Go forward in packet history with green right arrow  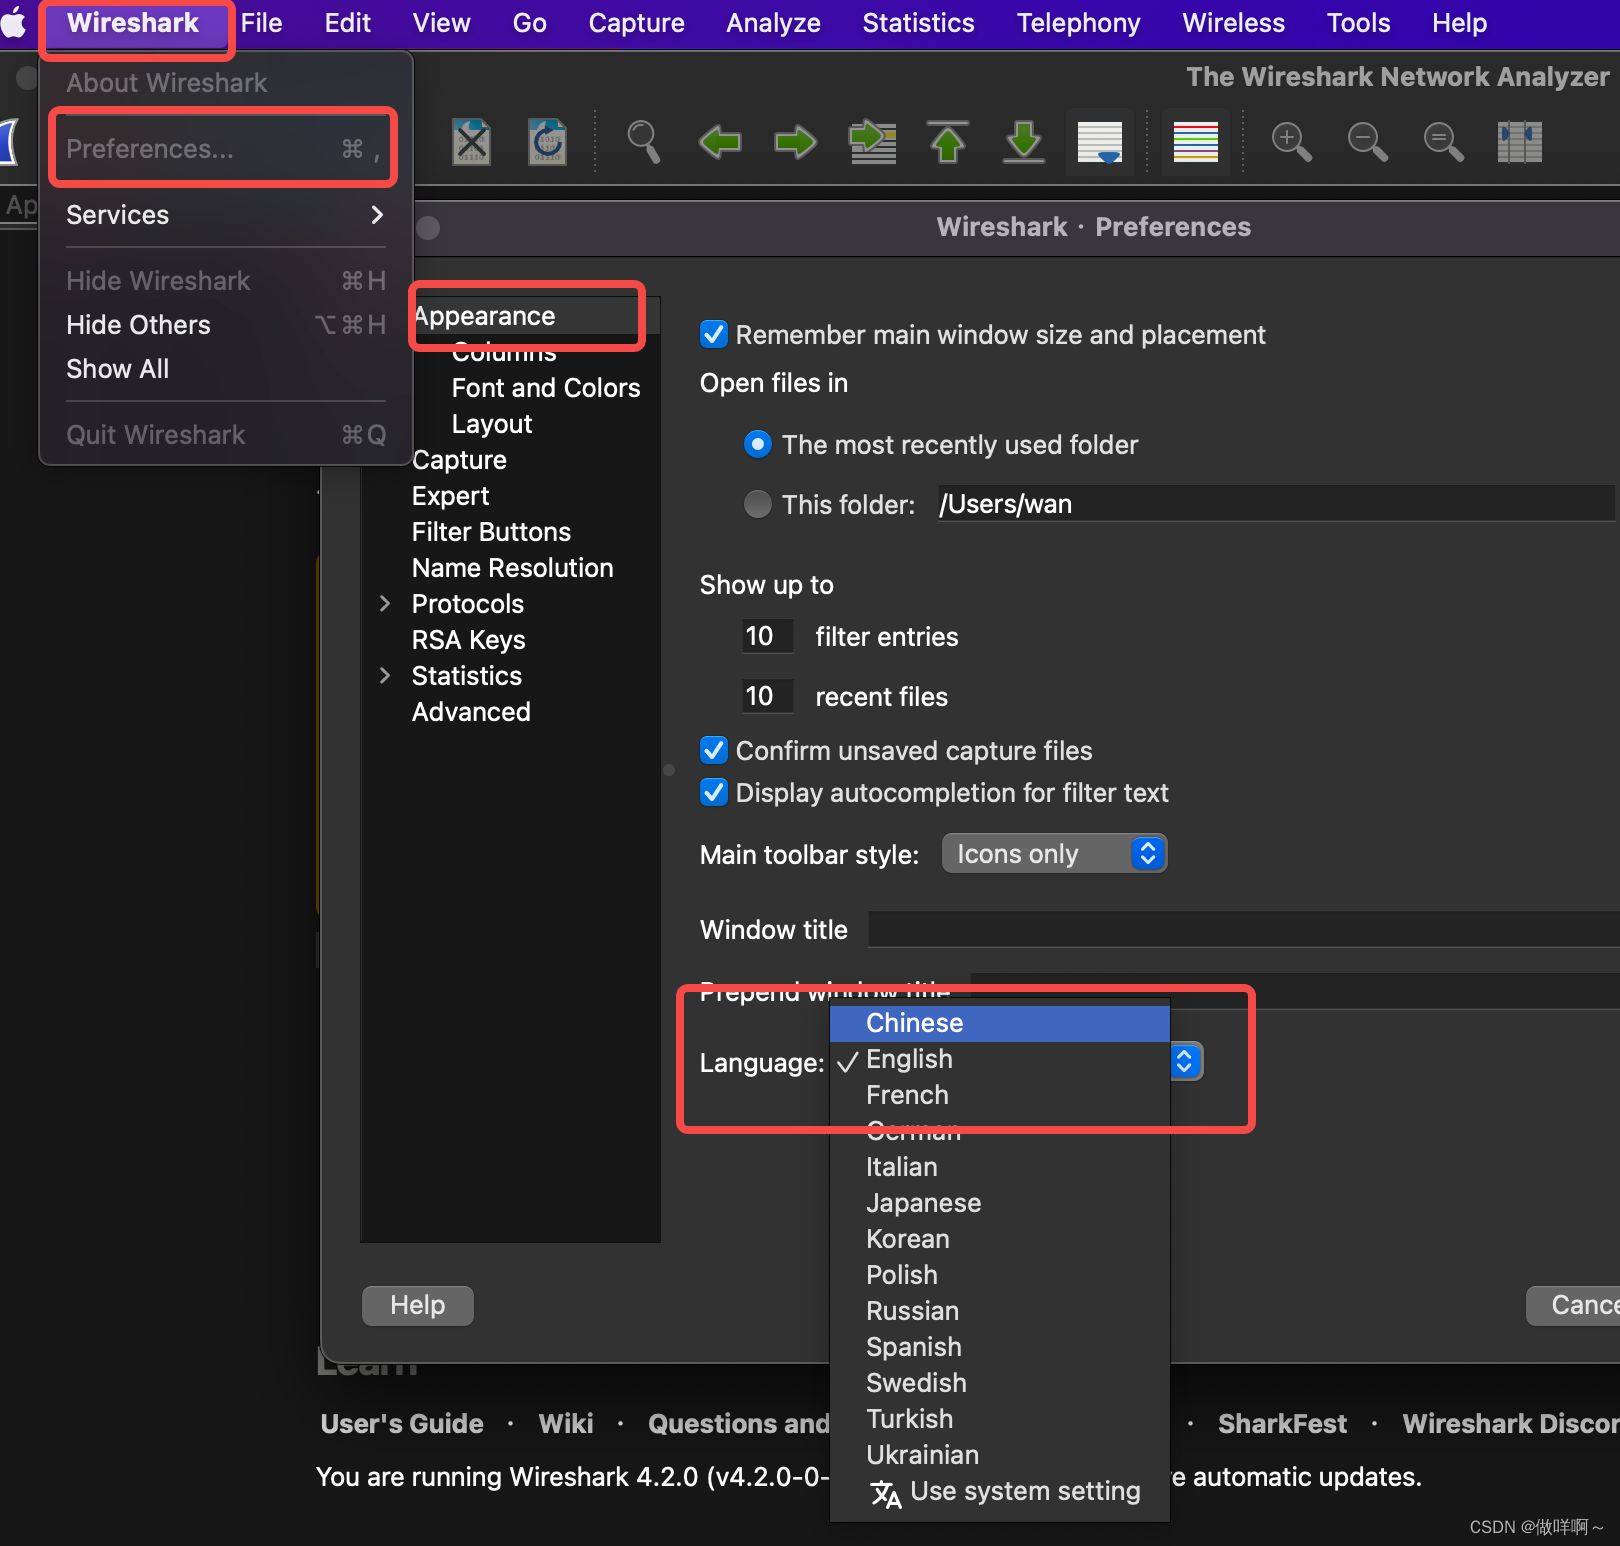point(796,142)
